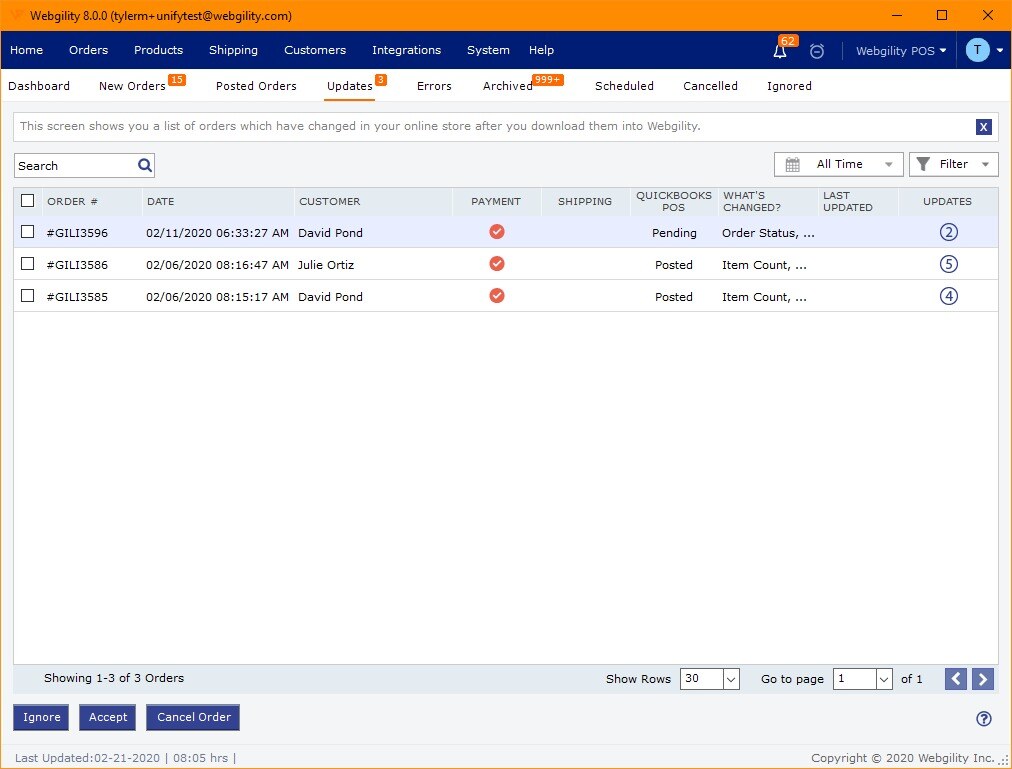The width and height of the screenshot is (1012, 769).
Task: Click the Ignore button
Action: click(x=41, y=717)
